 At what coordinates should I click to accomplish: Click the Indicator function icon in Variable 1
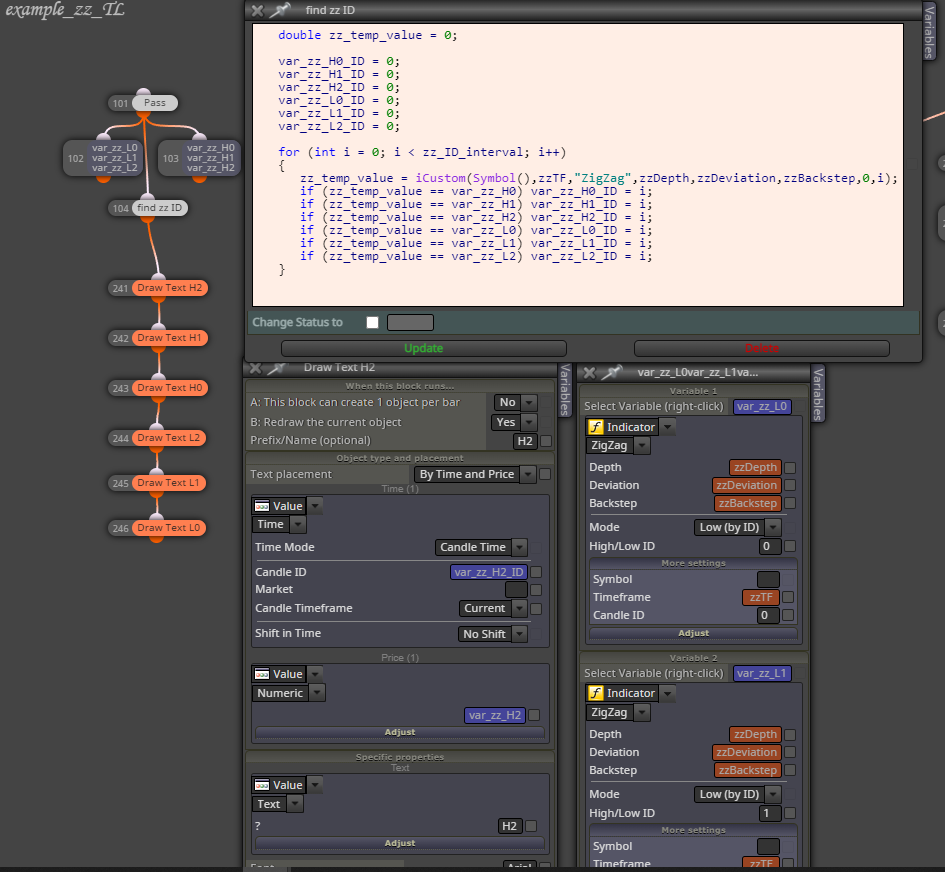click(x=595, y=427)
